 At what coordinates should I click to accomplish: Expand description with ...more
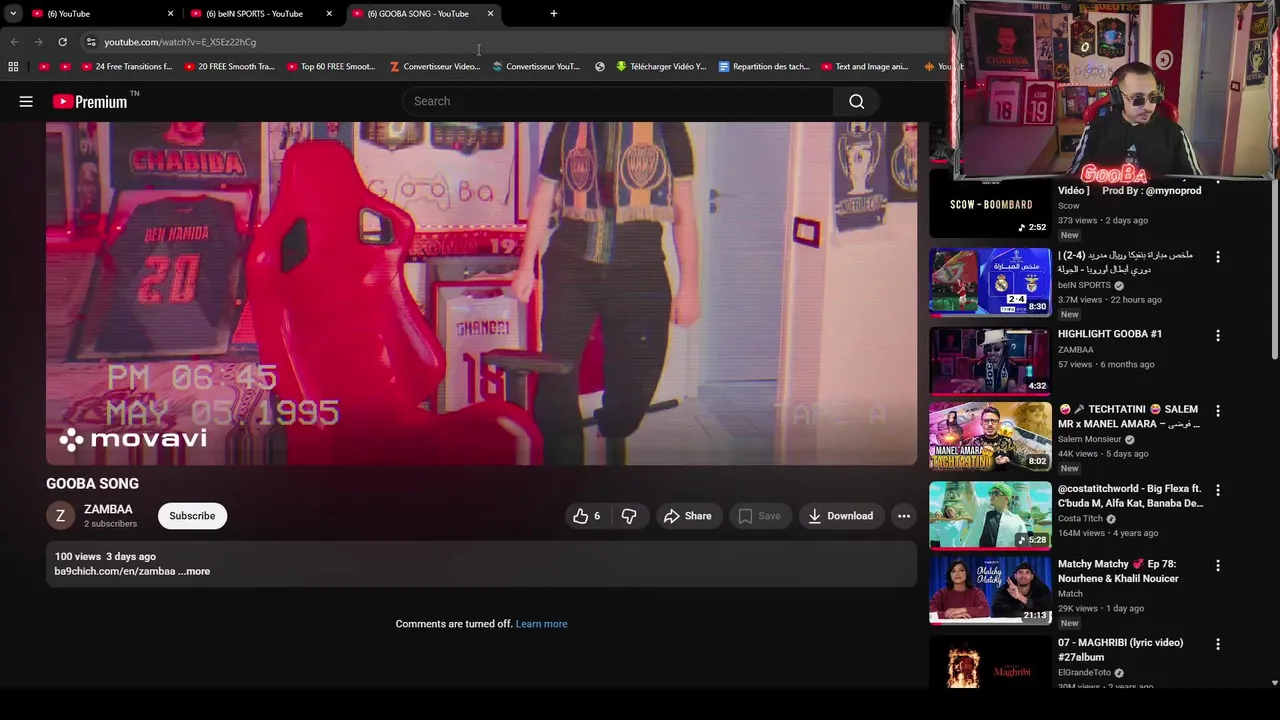(194, 571)
